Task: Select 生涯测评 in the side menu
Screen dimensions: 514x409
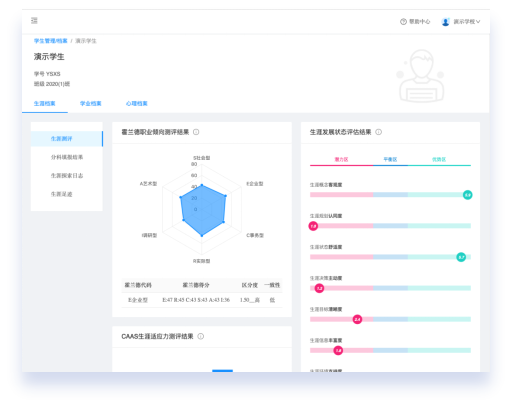Action: pyautogui.click(x=67, y=139)
